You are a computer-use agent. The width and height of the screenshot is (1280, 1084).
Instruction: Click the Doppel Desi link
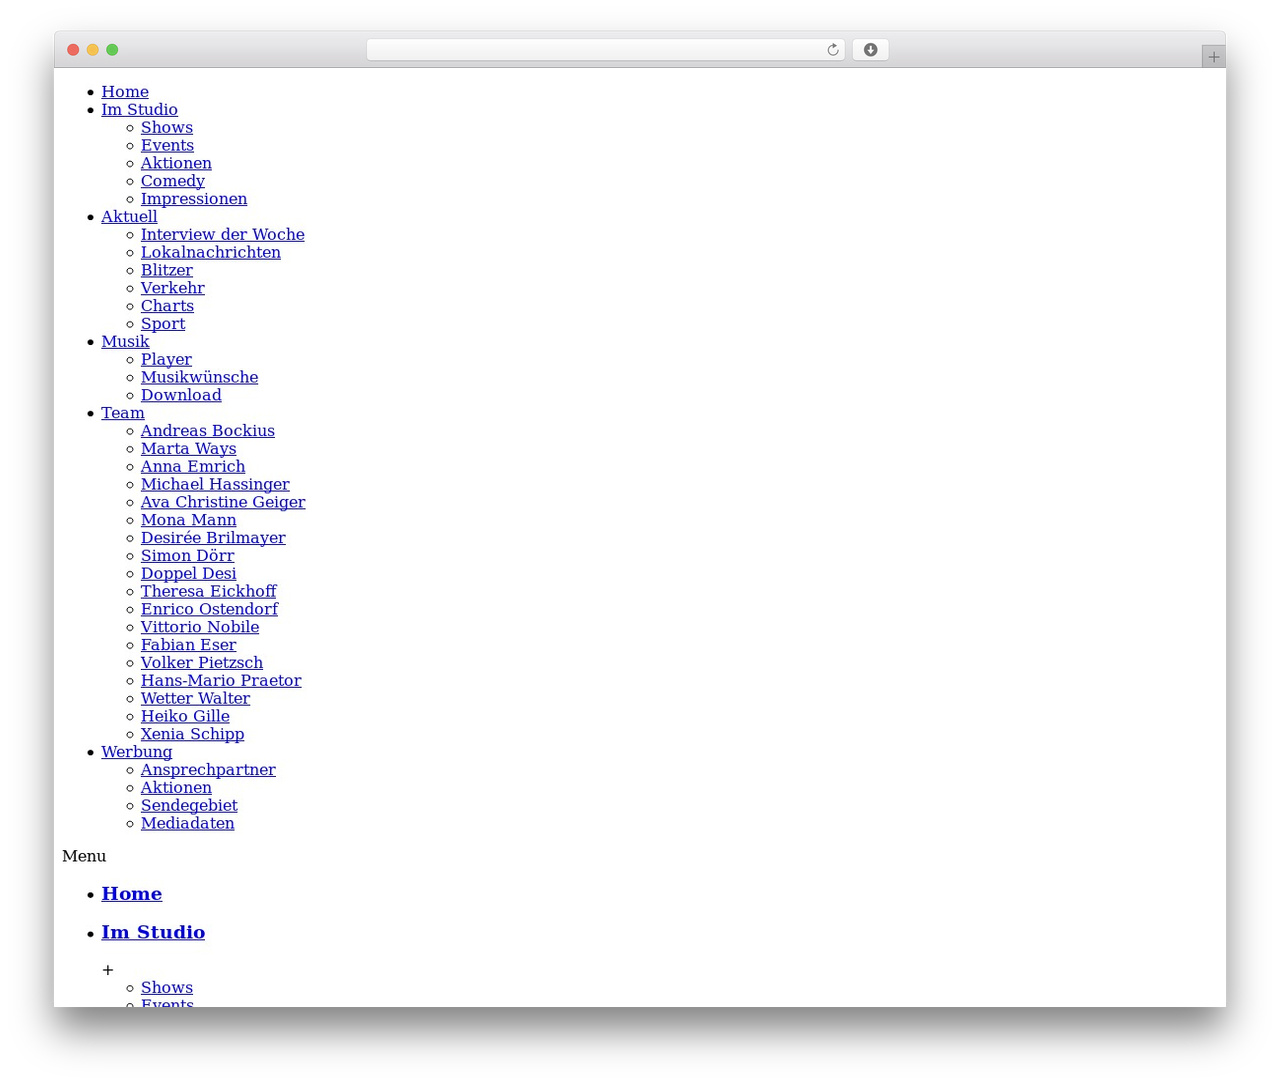coord(188,574)
